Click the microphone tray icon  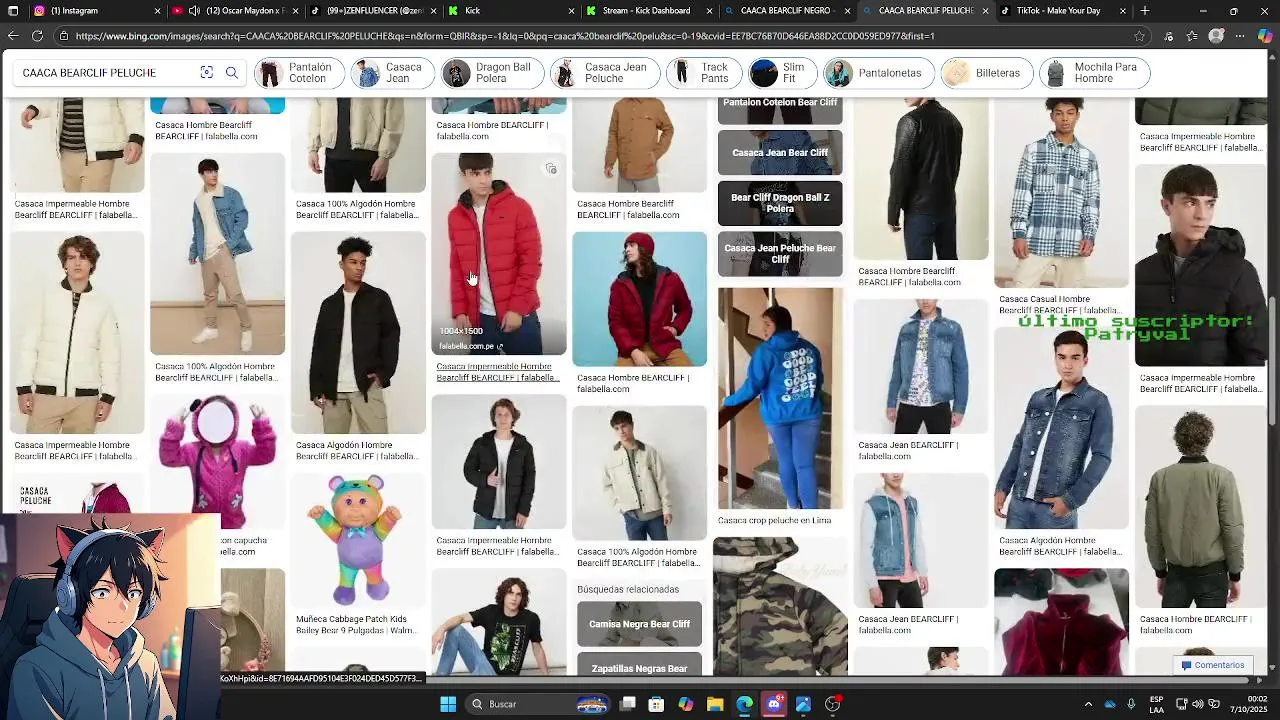pos(1131,704)
